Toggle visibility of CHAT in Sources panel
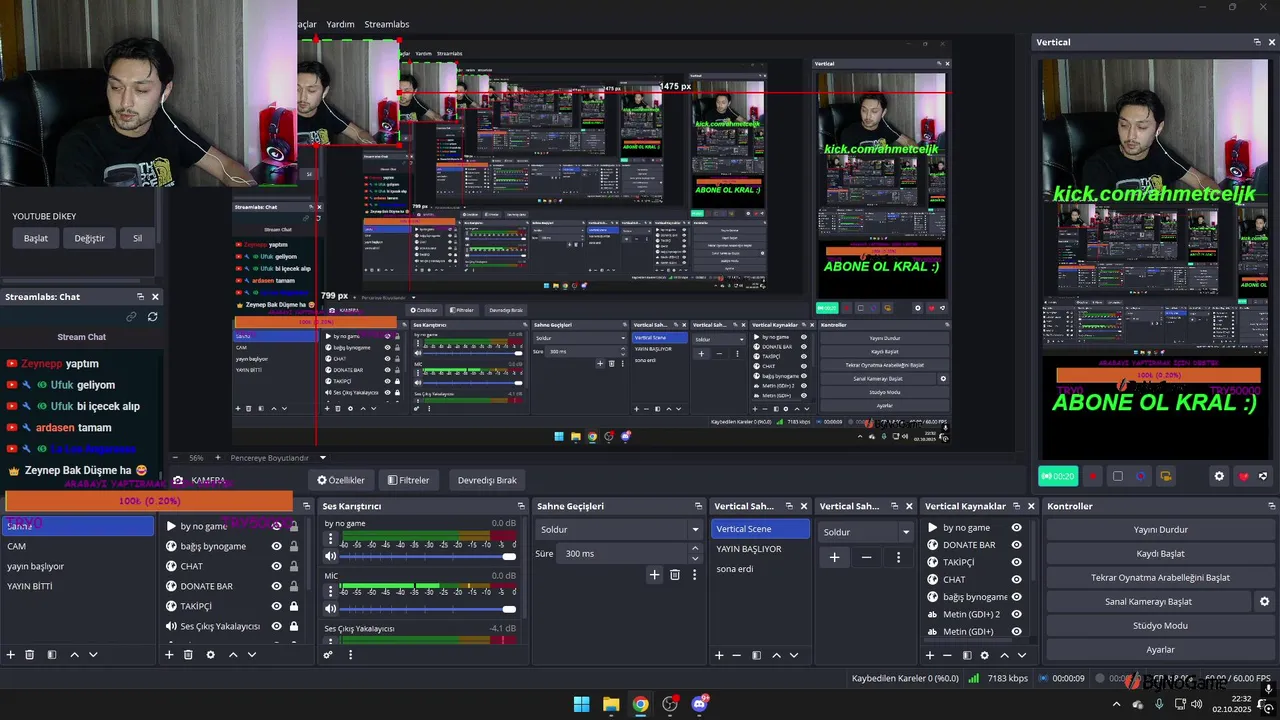 tap(277, 566)
